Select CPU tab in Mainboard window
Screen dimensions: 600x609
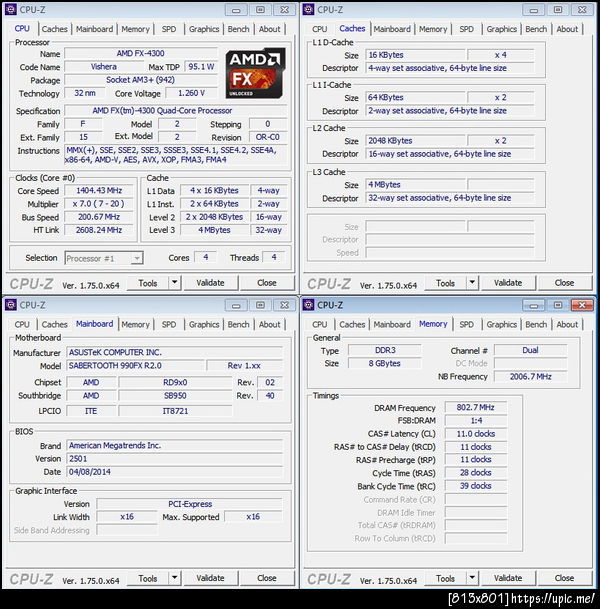pyautogui.click(x=22, y=324)
